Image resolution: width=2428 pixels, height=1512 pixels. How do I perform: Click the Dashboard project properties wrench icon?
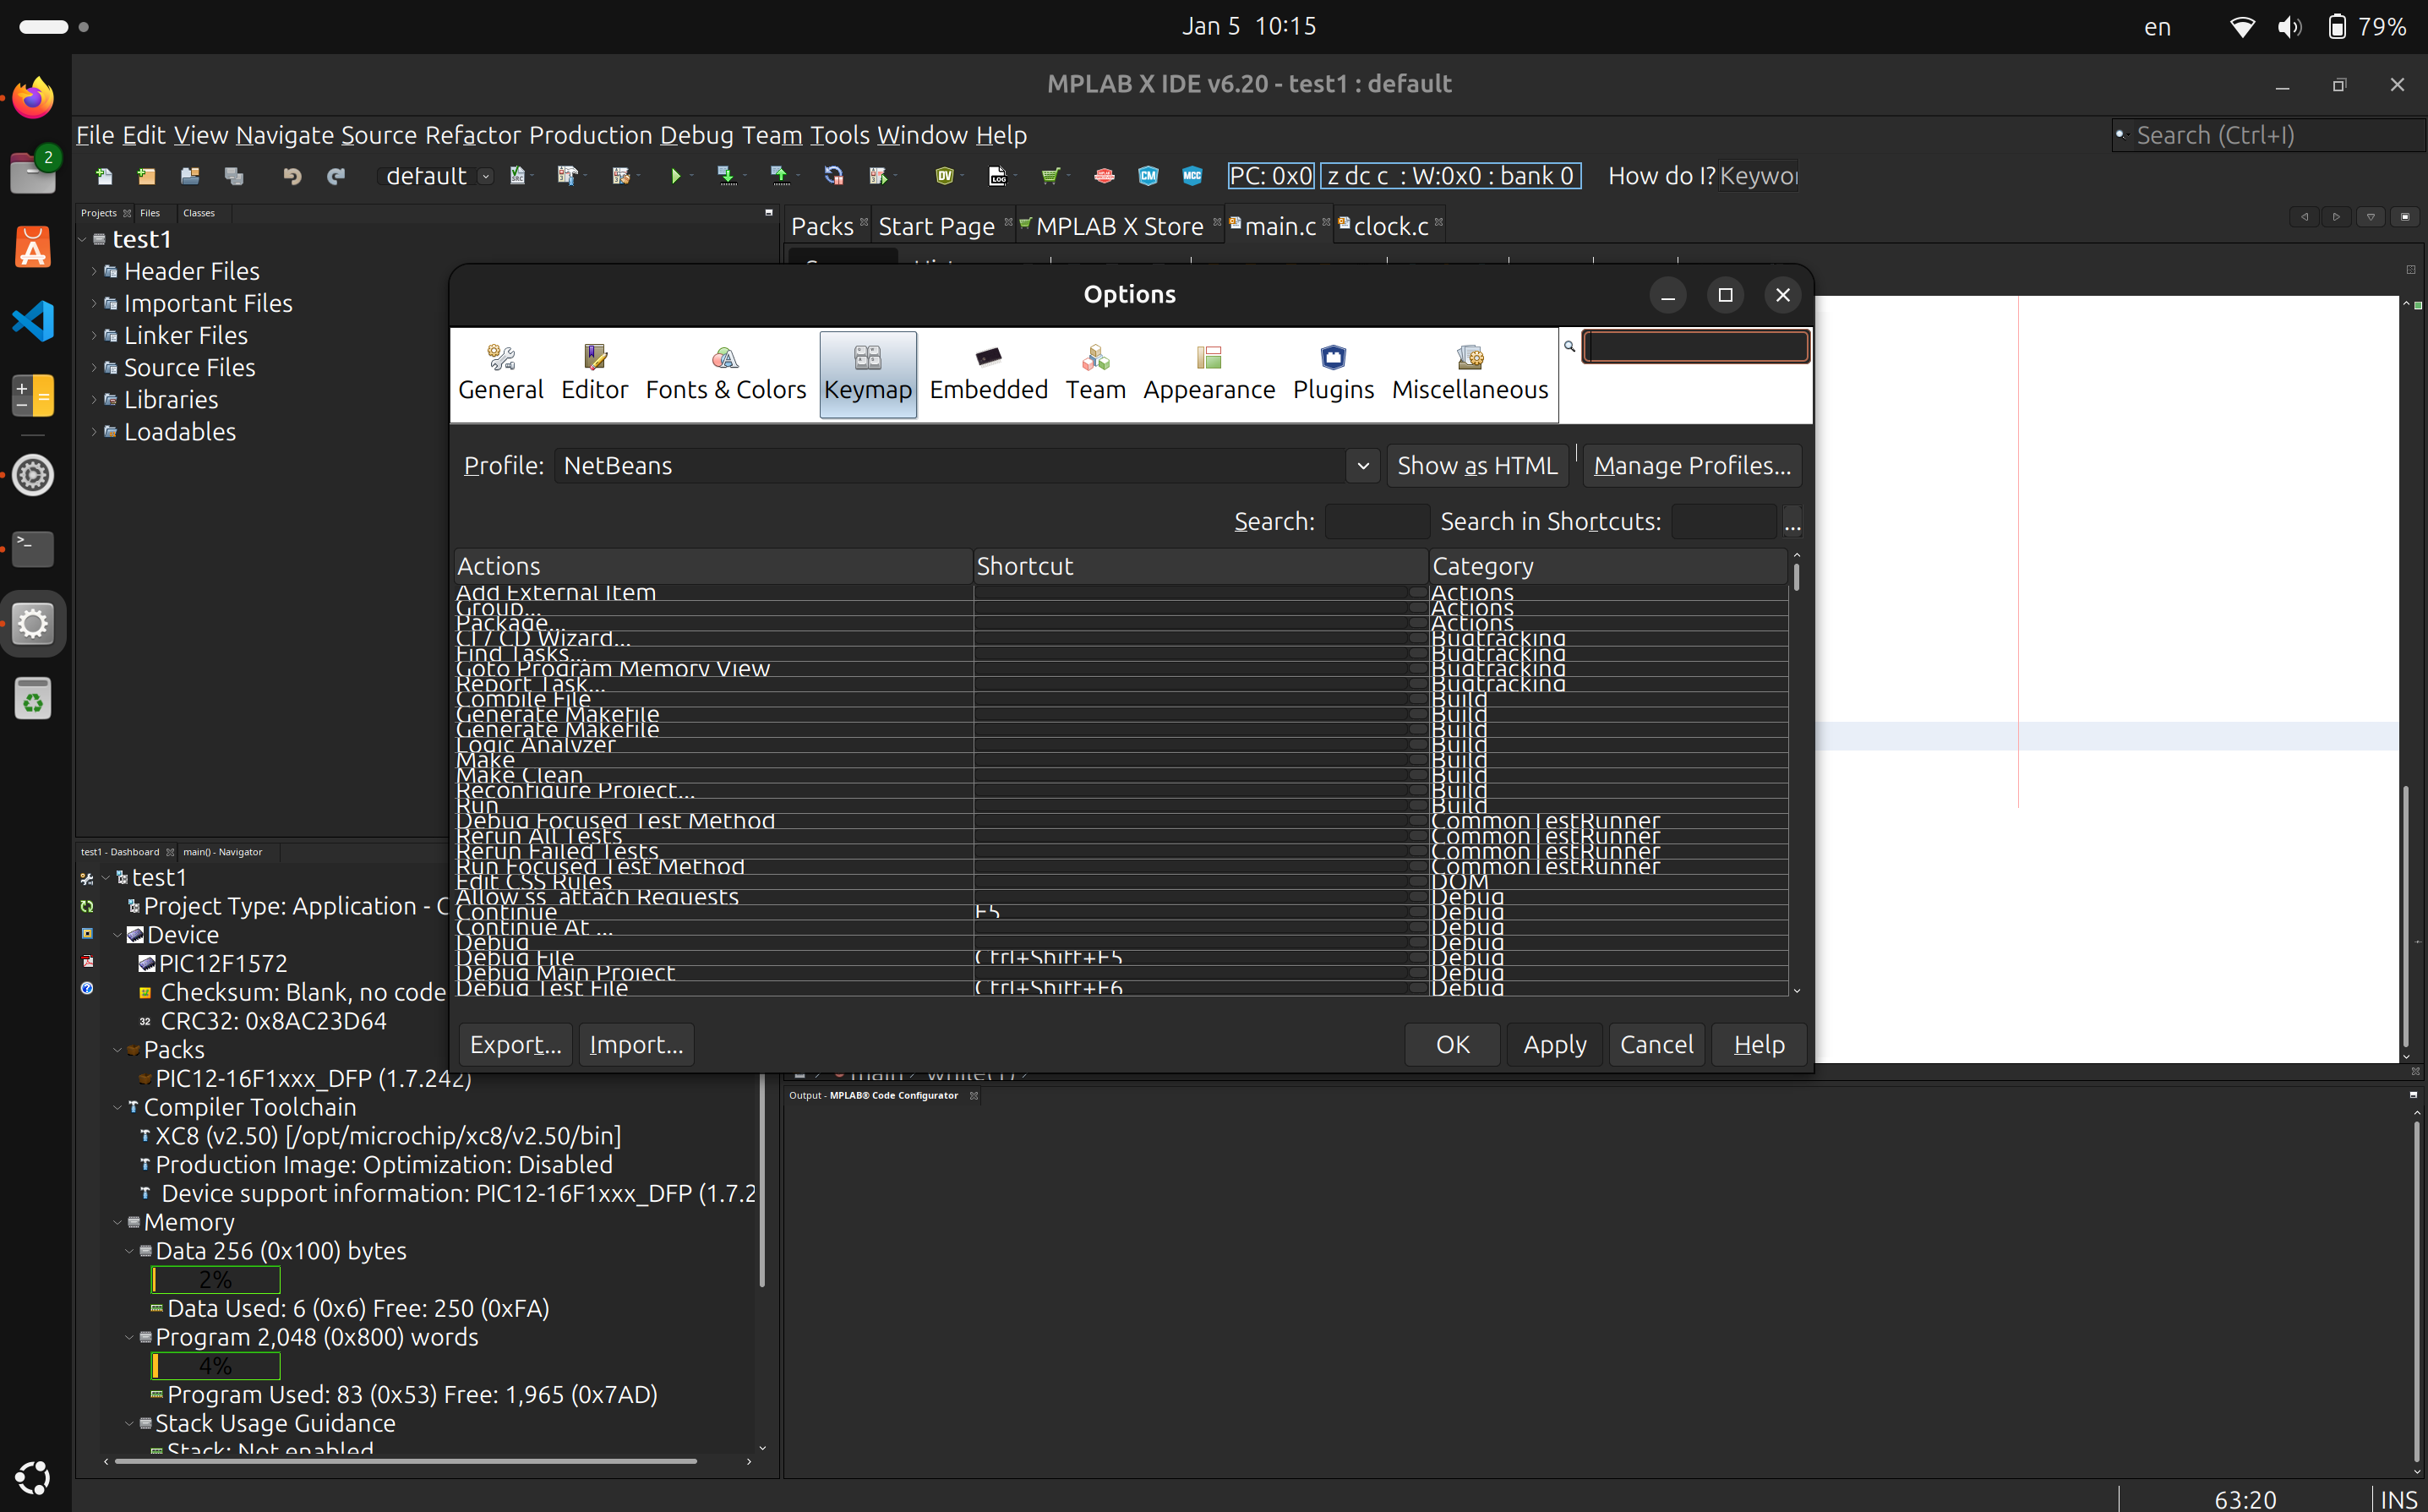87,879
